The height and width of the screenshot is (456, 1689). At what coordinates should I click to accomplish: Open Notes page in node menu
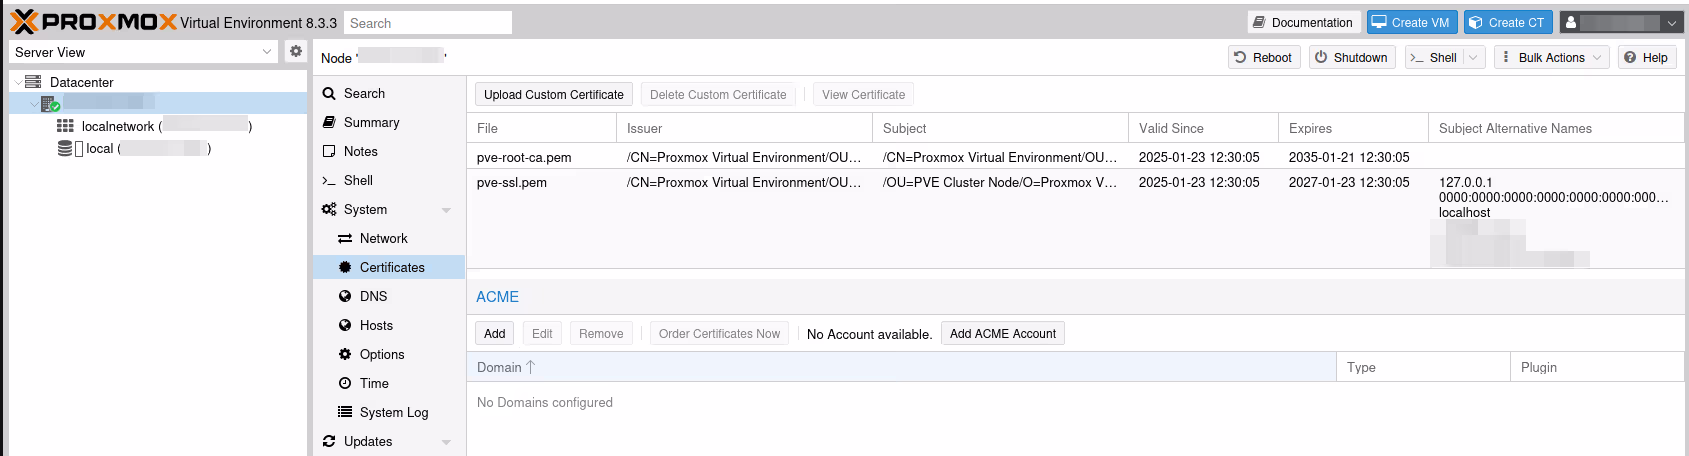coord(360,151)
